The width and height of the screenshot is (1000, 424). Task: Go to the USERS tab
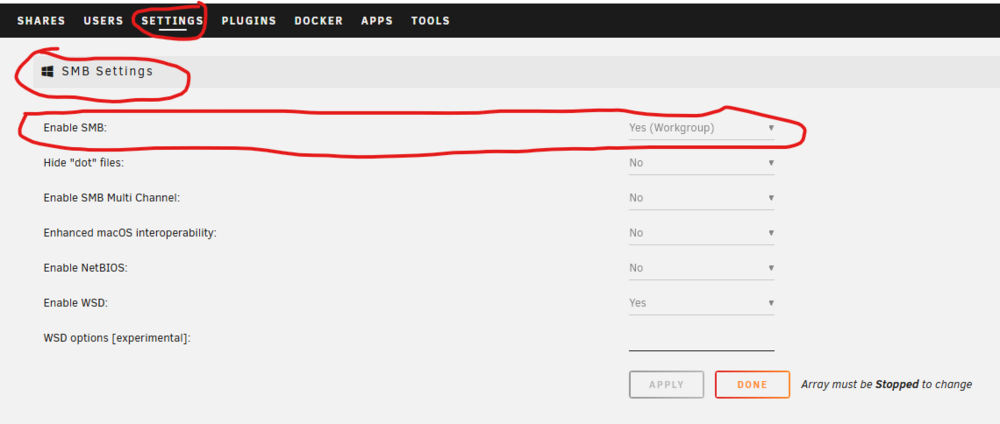point(103,21)
